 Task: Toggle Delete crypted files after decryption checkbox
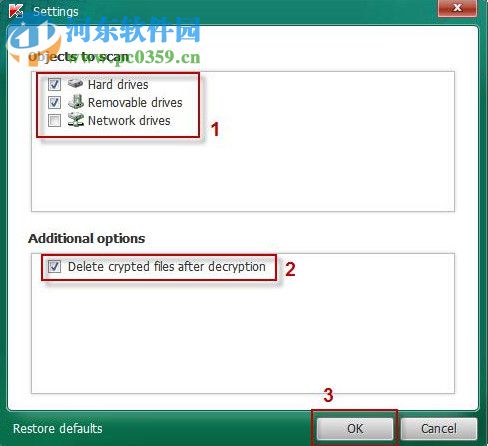click(54, 266)
